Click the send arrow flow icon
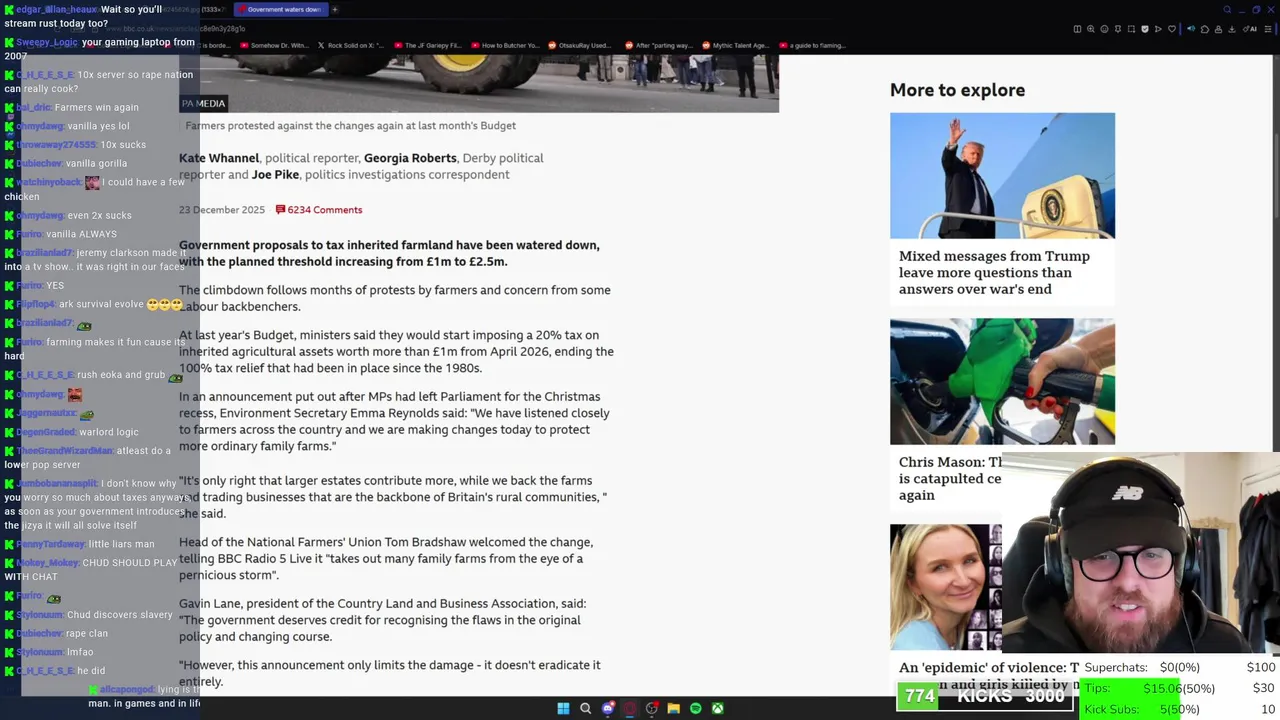Screen dimensions: 1280x720 [1158, 29]
